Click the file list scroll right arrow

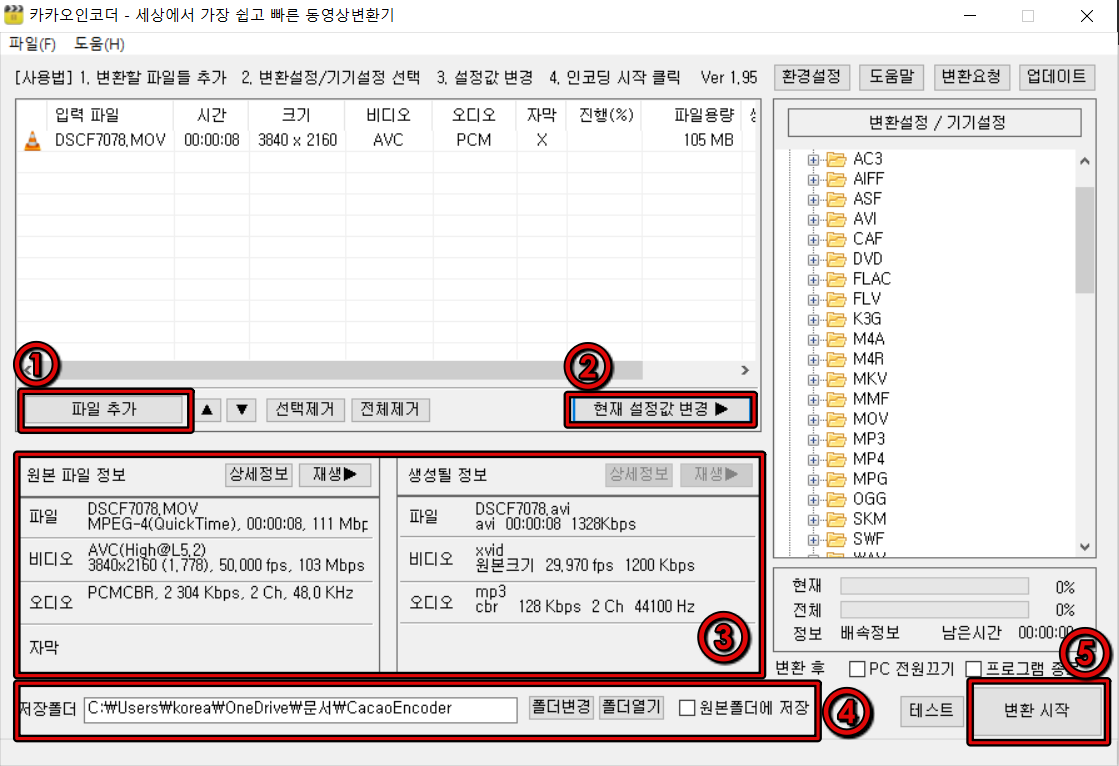(x=745, y=370)
